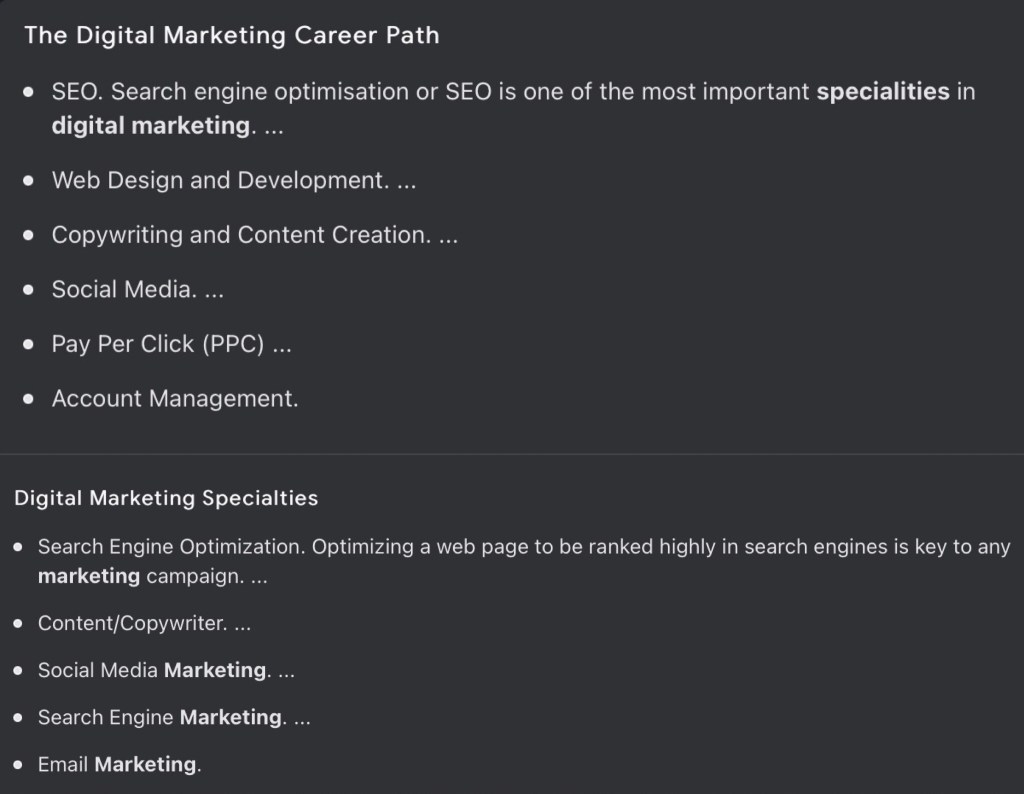Select the "Email Marketing." list item
The height and width of the screenshot is (794, 1024).
[119, 764]
